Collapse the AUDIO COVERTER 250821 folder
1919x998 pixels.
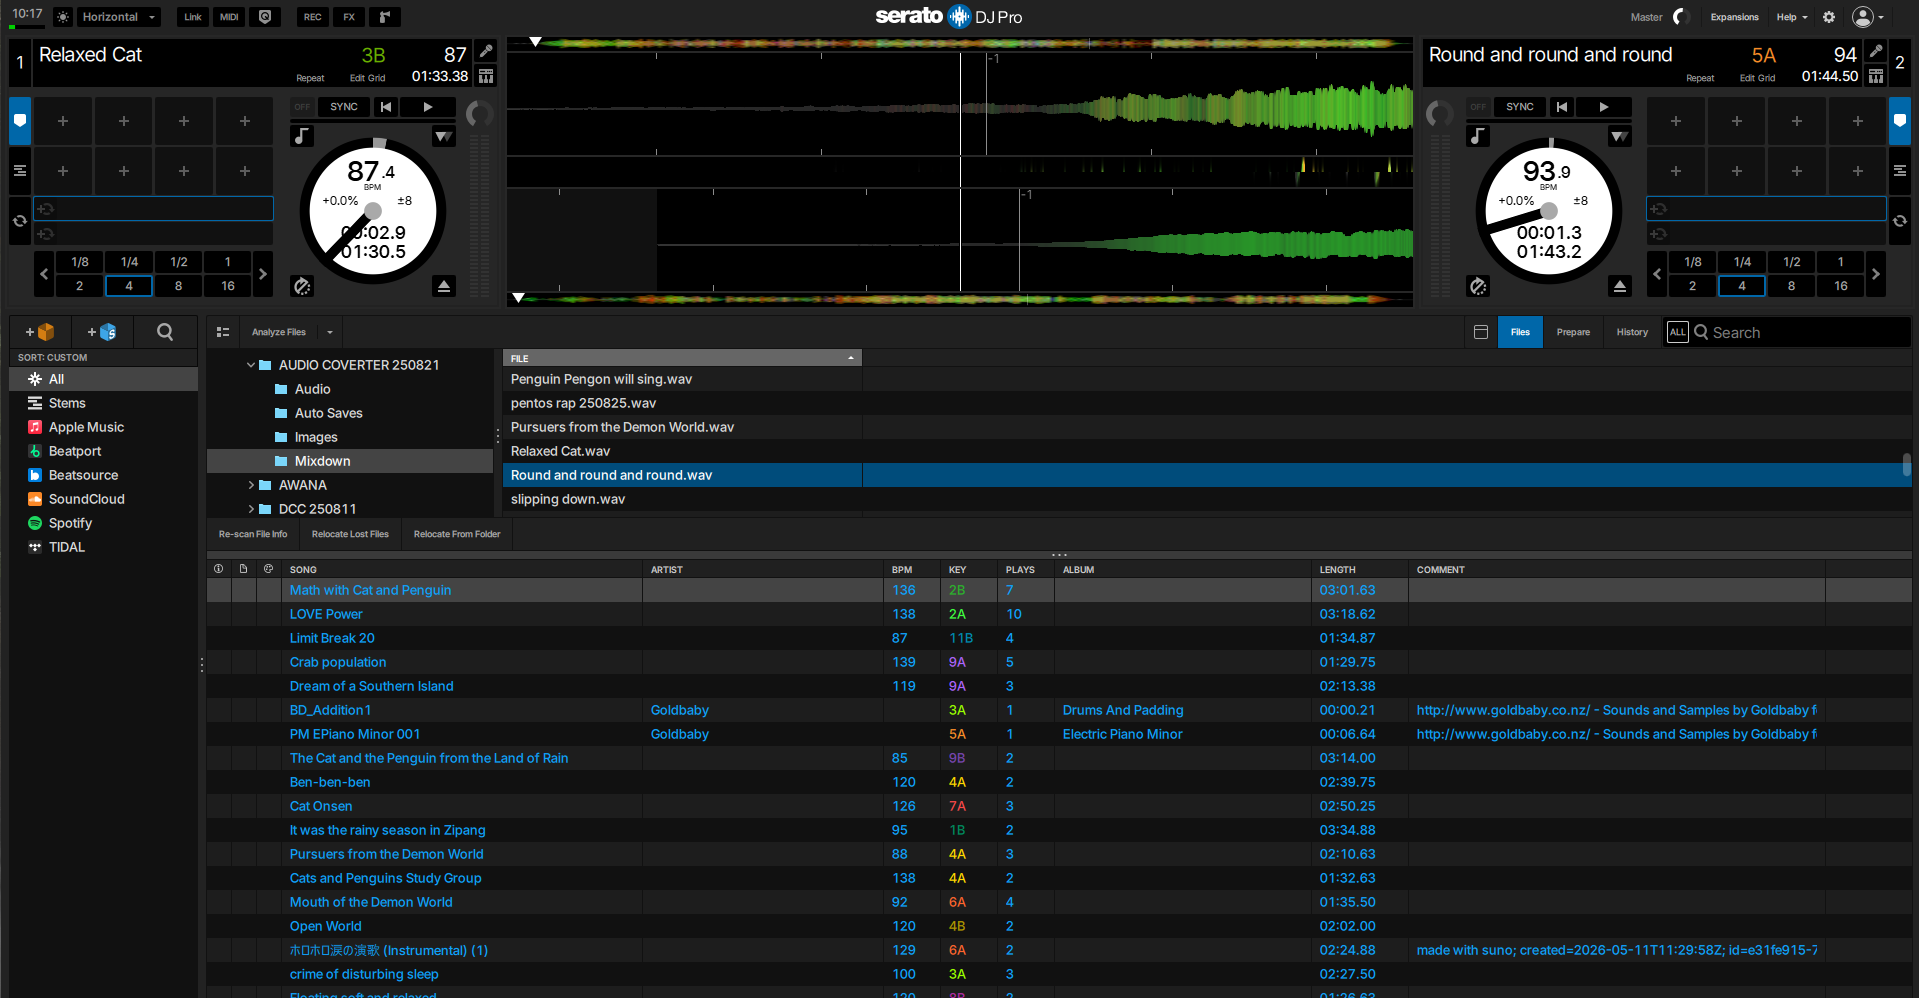pos(251,365)
